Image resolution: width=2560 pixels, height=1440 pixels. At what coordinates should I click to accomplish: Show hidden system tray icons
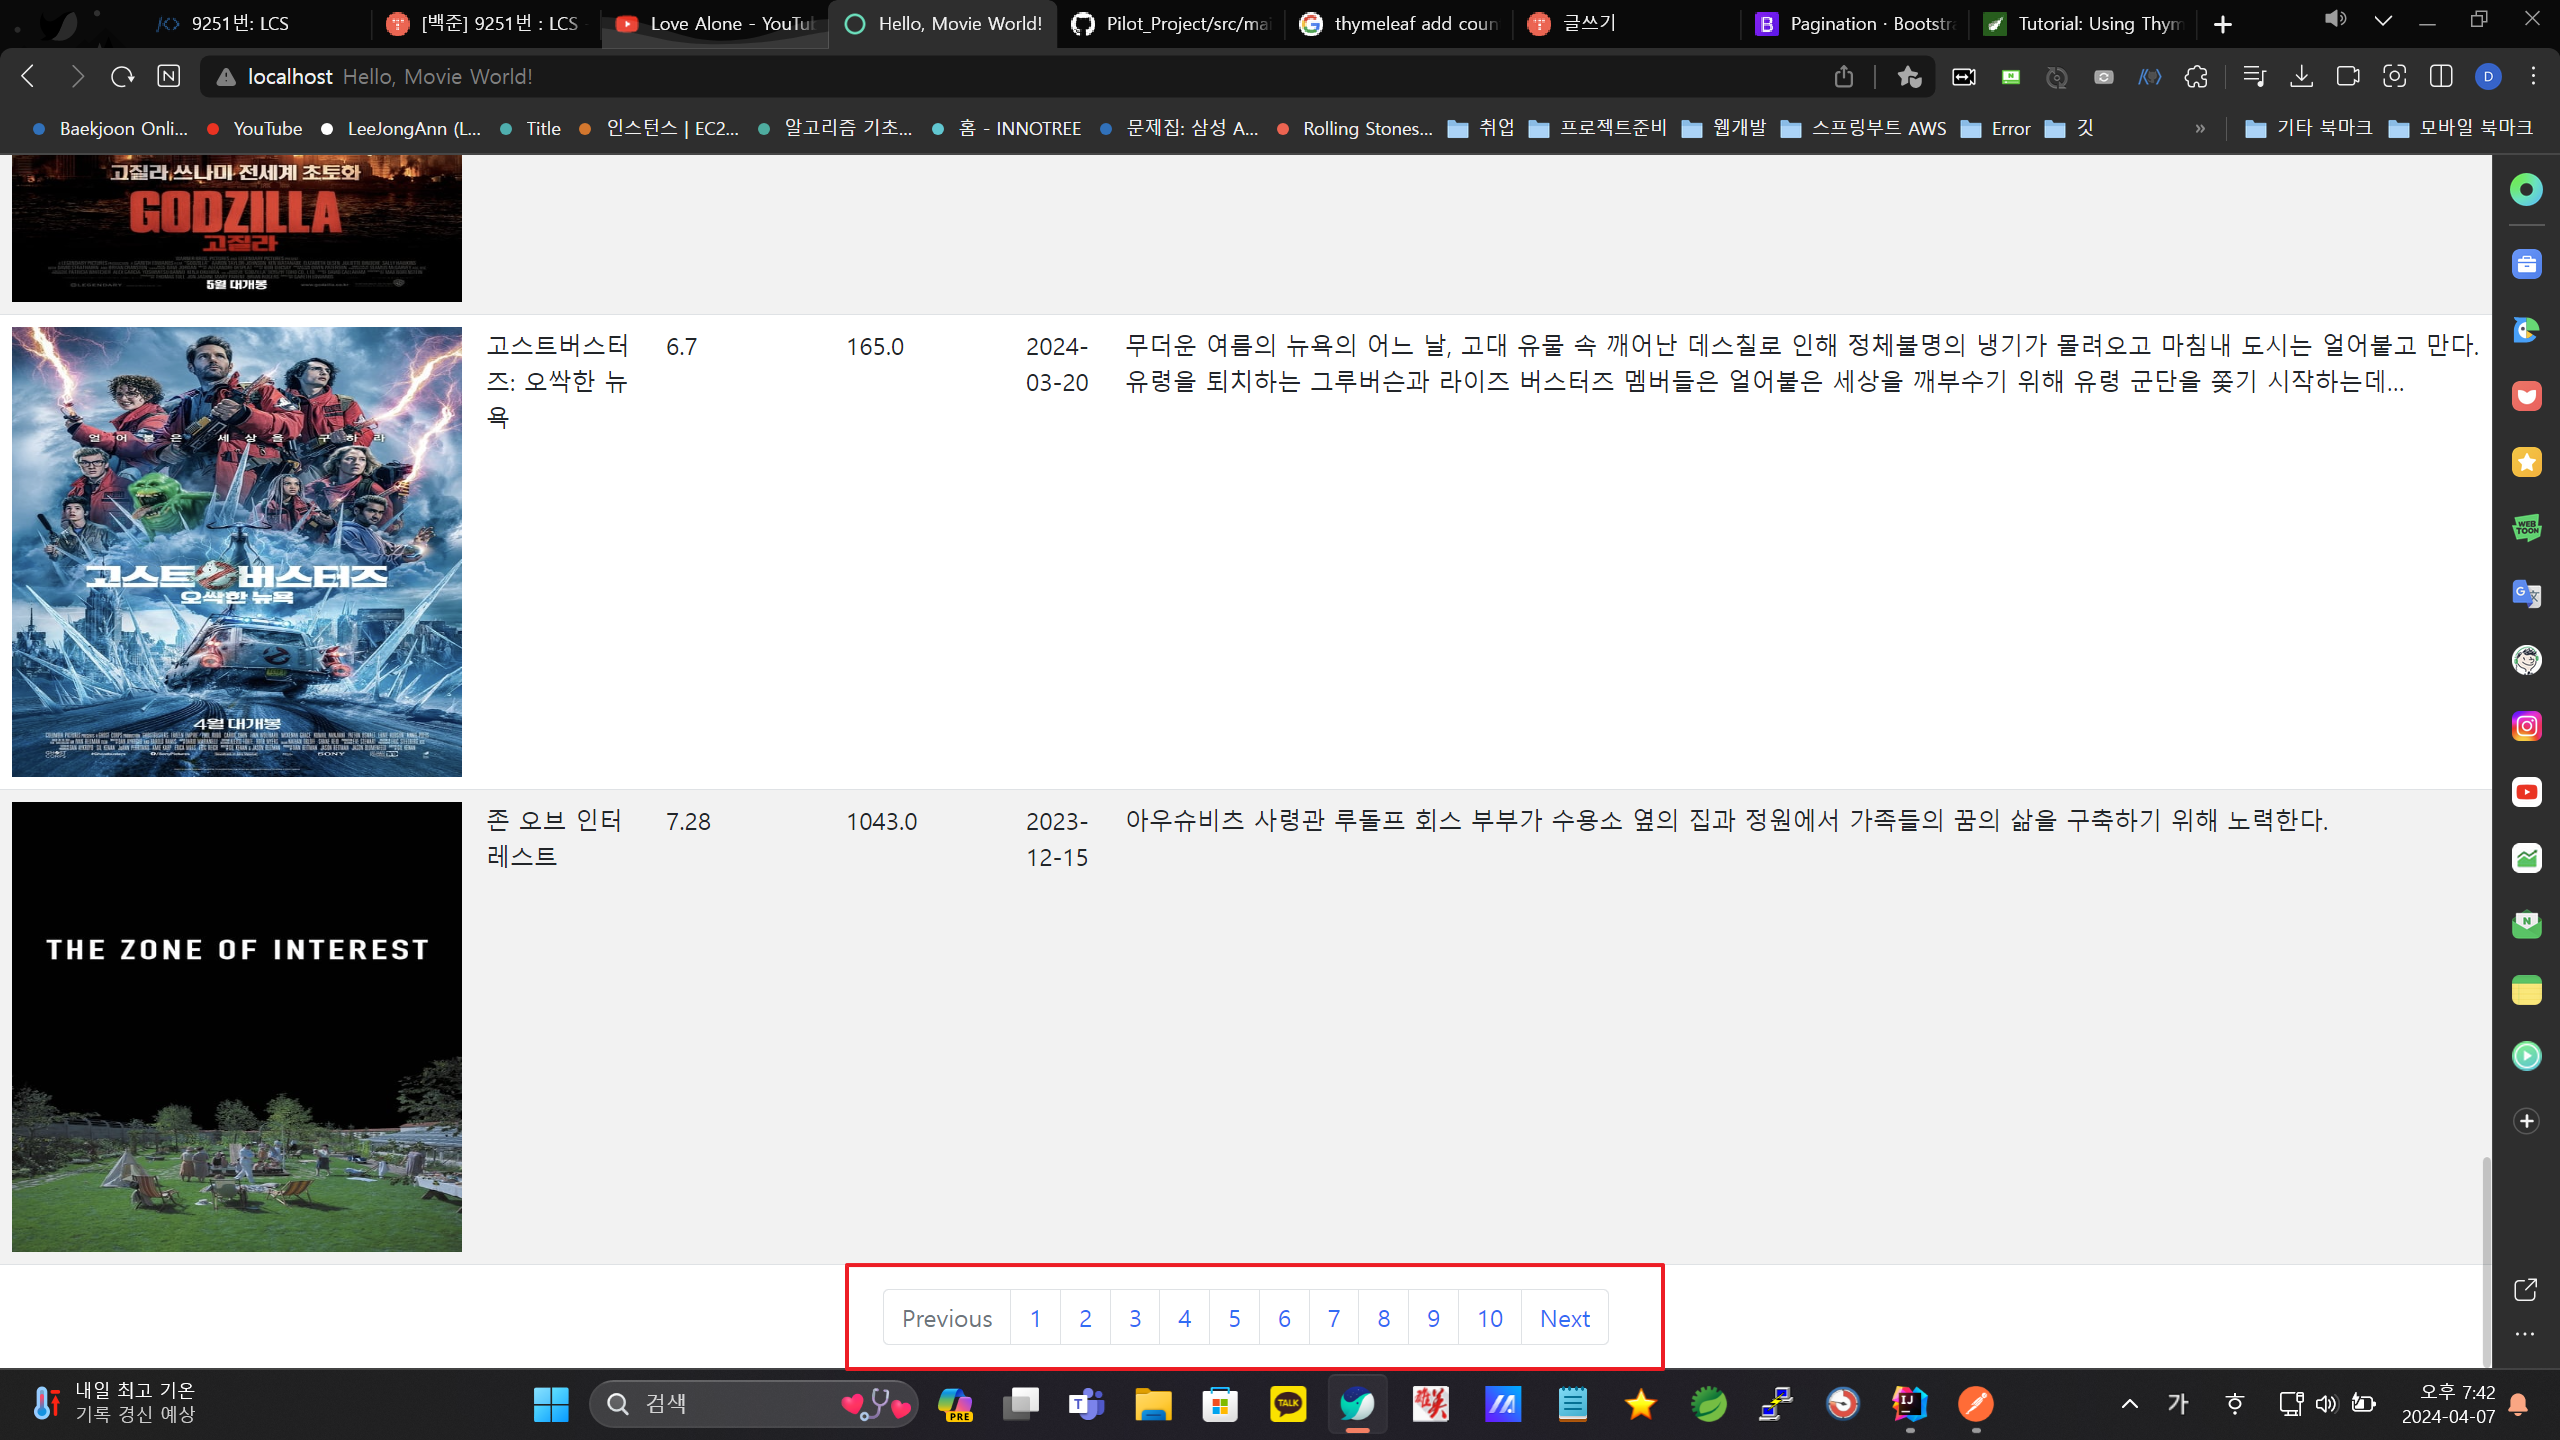pyautogui.click(x=2130, y=1404)
